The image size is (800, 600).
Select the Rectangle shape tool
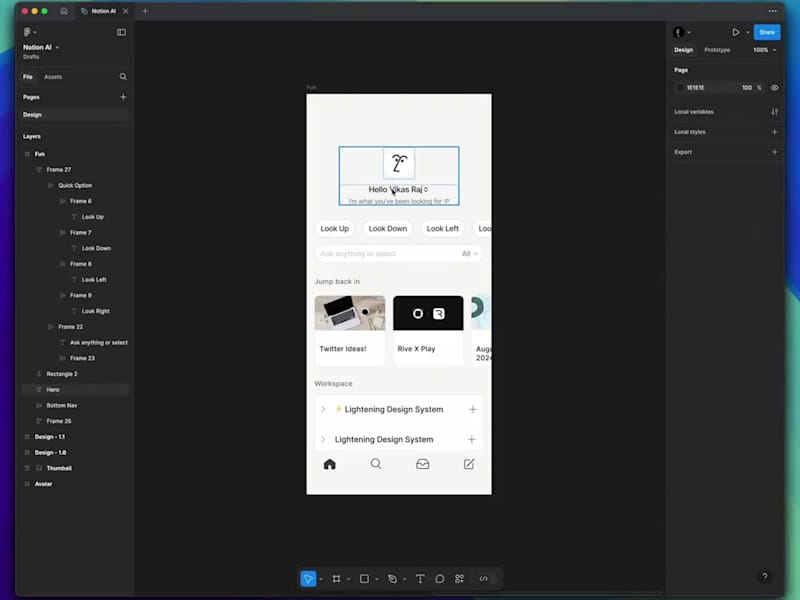point(364,579)
